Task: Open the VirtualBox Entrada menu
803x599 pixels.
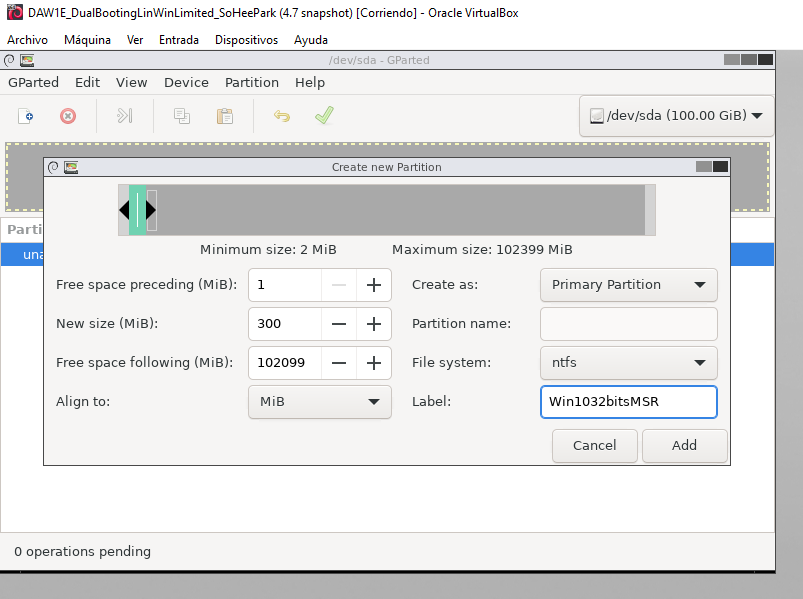Action: point(179,40)
